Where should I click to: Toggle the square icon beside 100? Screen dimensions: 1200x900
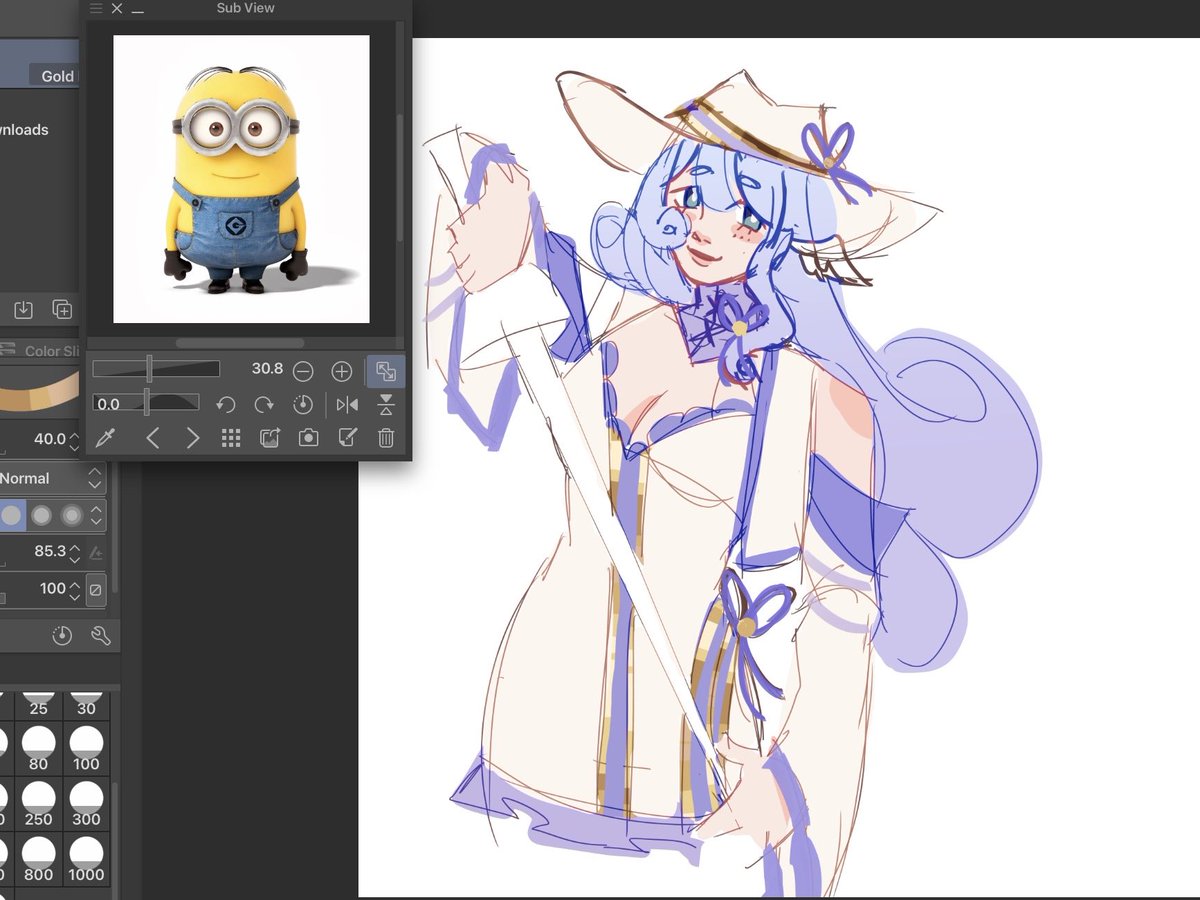tap(96, 589)
